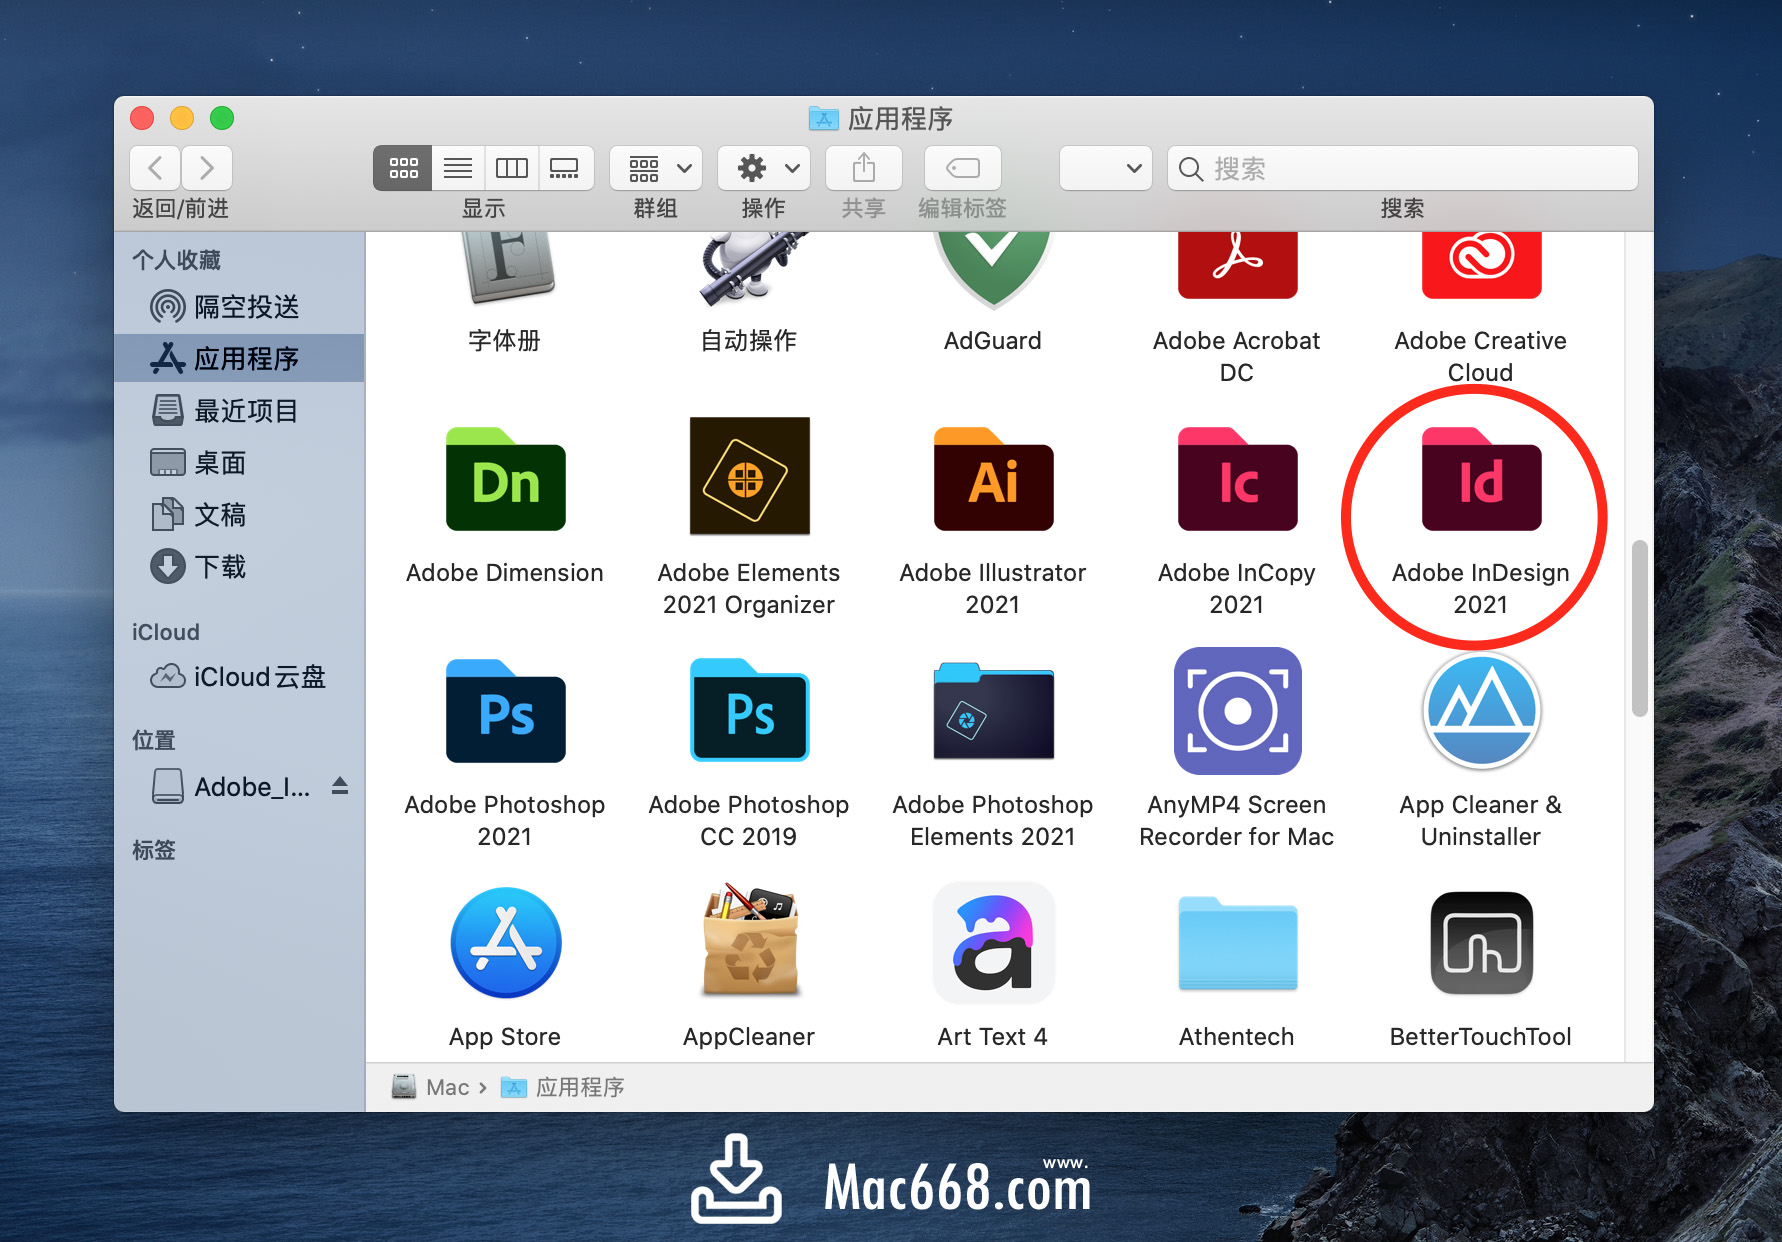
Task: Select 应用程序 in the sidebar
Action: [239, 358]
